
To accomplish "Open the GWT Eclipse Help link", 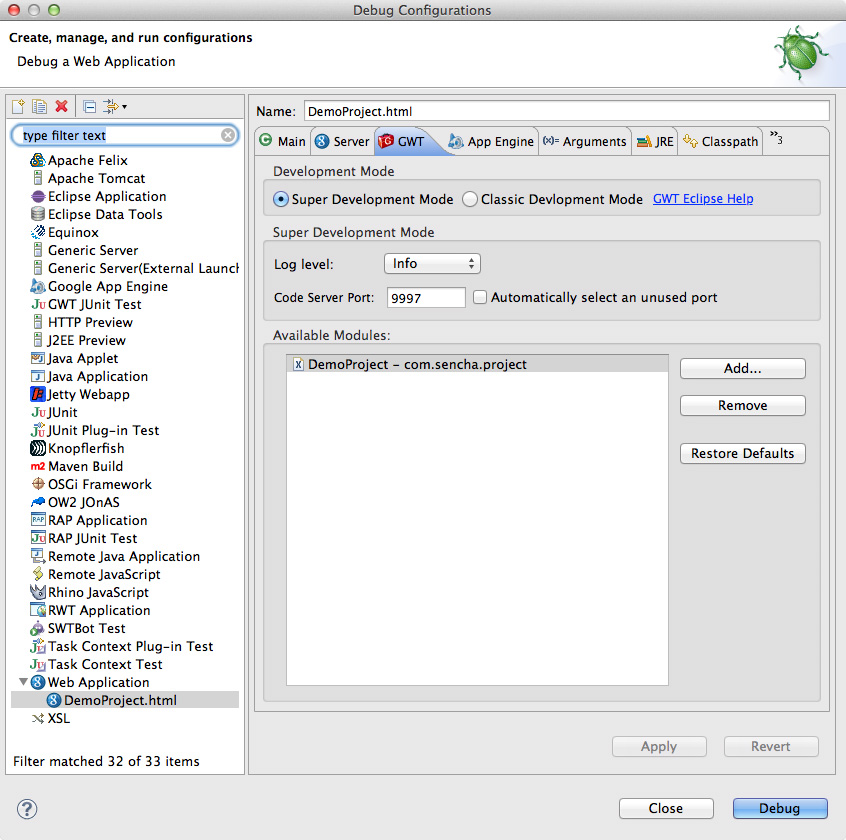I will tap(703, 199).
